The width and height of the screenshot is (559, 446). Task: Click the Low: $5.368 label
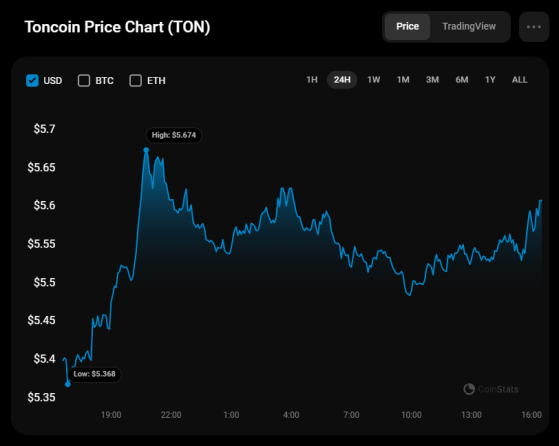[x=94, y=374]
